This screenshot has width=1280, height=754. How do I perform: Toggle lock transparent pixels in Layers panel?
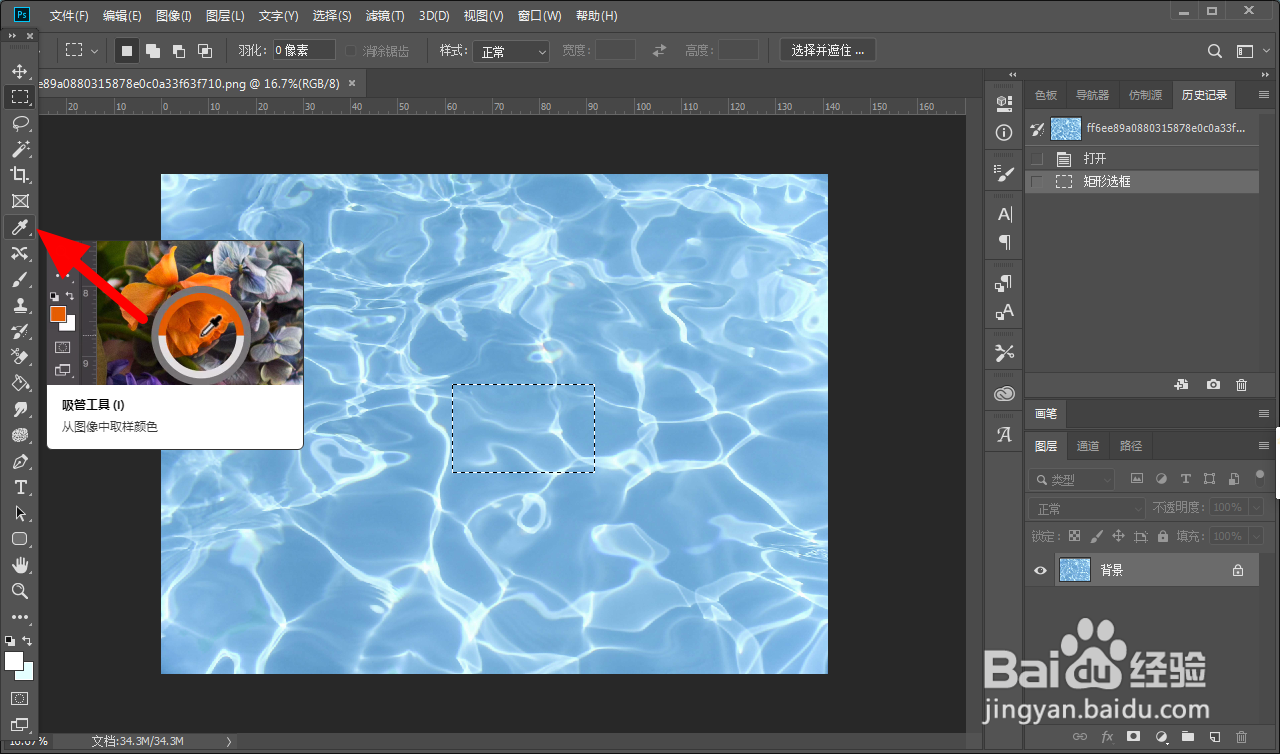click(x=1075, y=536)
